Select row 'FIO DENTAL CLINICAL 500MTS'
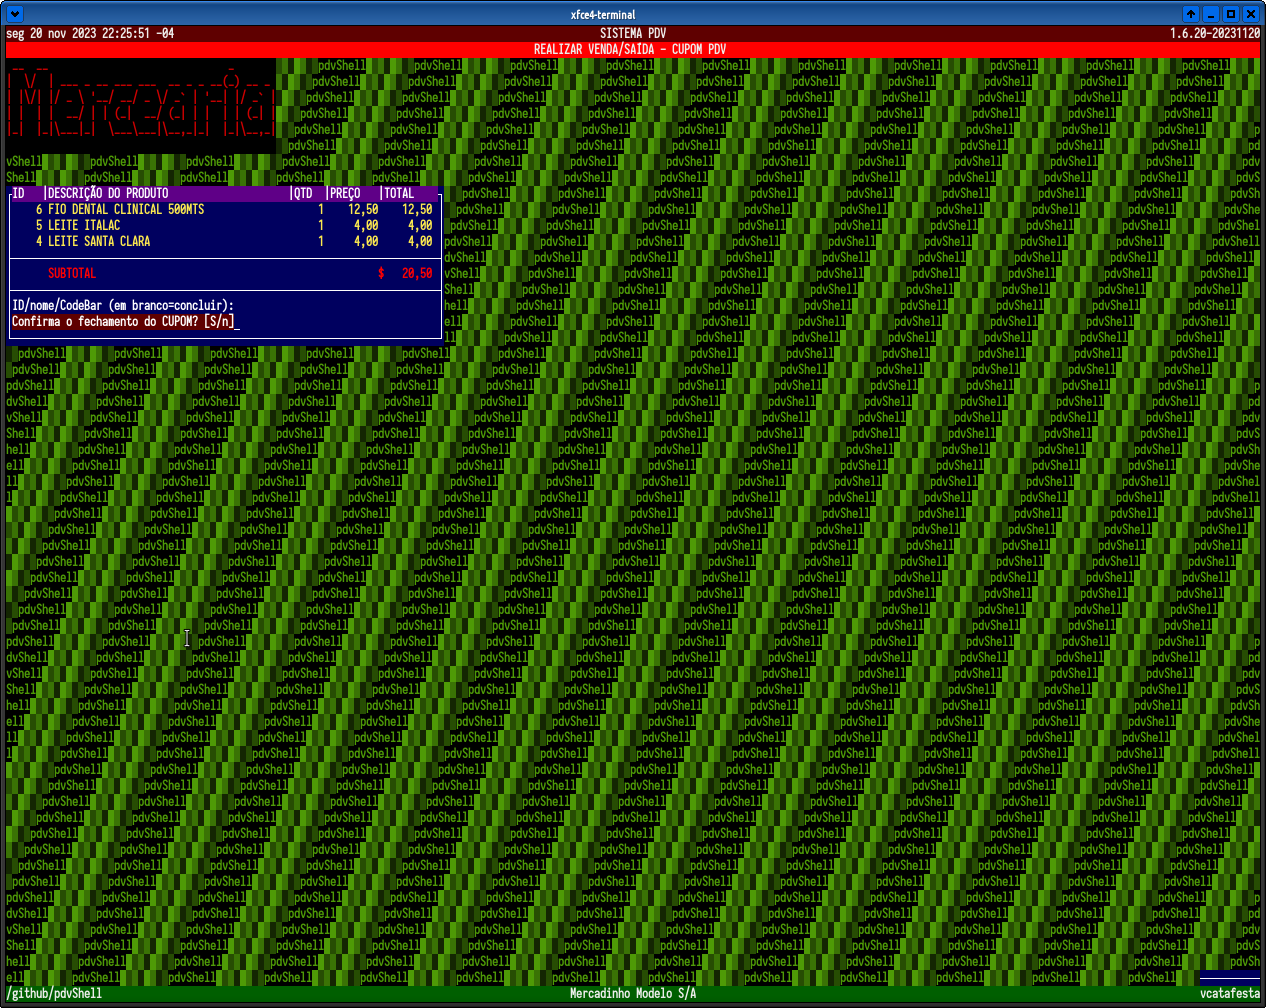The width and height of the screenshot is (1266, 1008). click(x=225, y=209)
